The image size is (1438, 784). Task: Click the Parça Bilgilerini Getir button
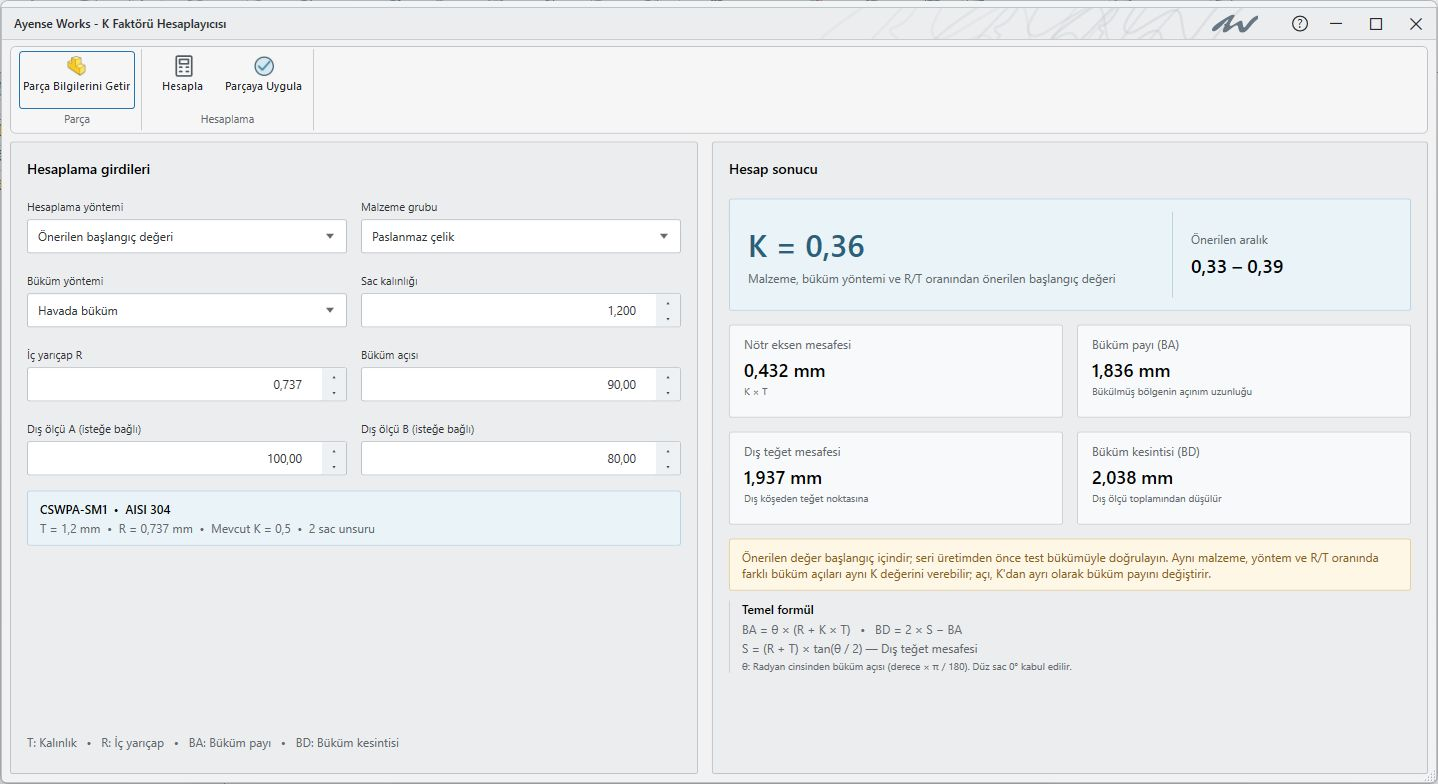click(x=77, y=80)
